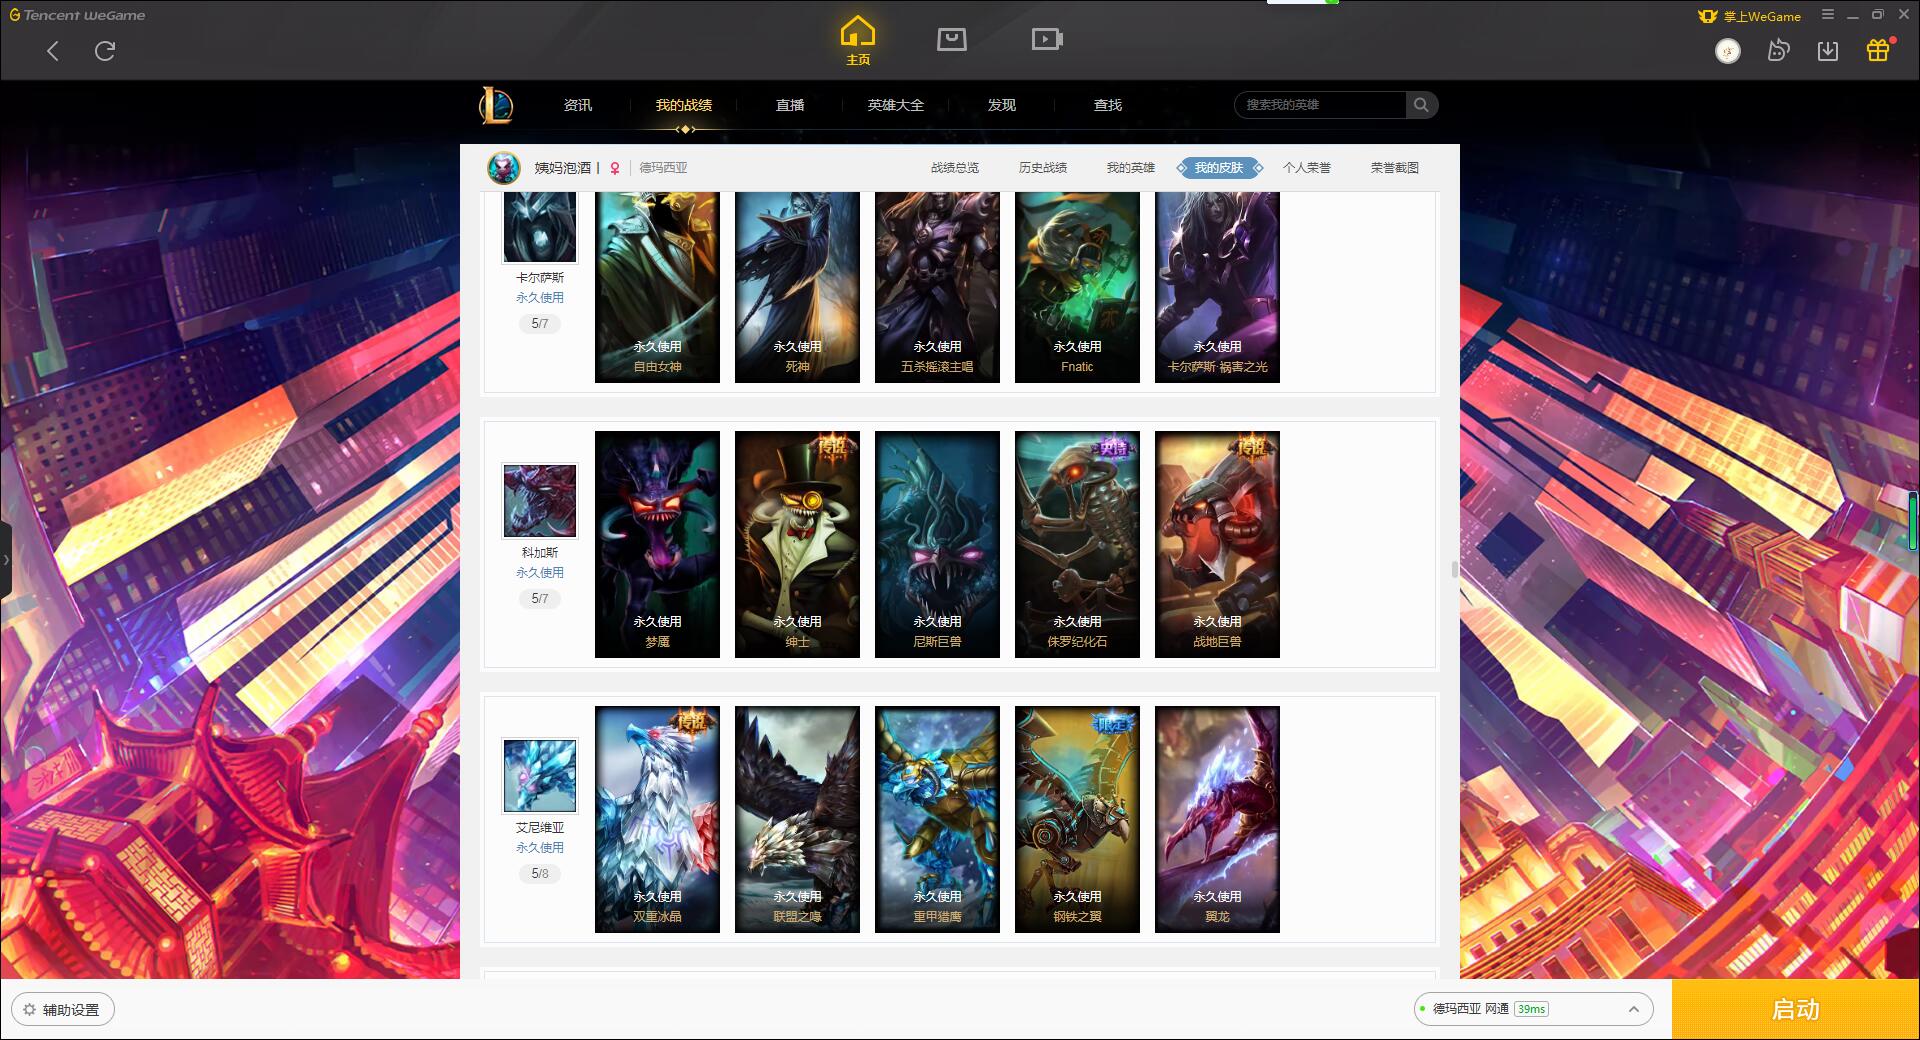The height and width of the screenshot is (1040, 1920).
Task: Click the League of Legends logo
Action: pos(496,105)
